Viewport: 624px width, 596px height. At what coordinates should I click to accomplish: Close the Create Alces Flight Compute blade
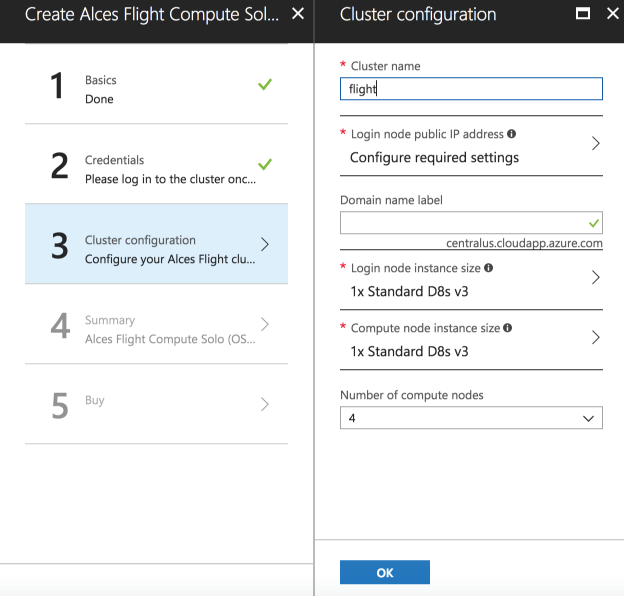tap(297, 15)
